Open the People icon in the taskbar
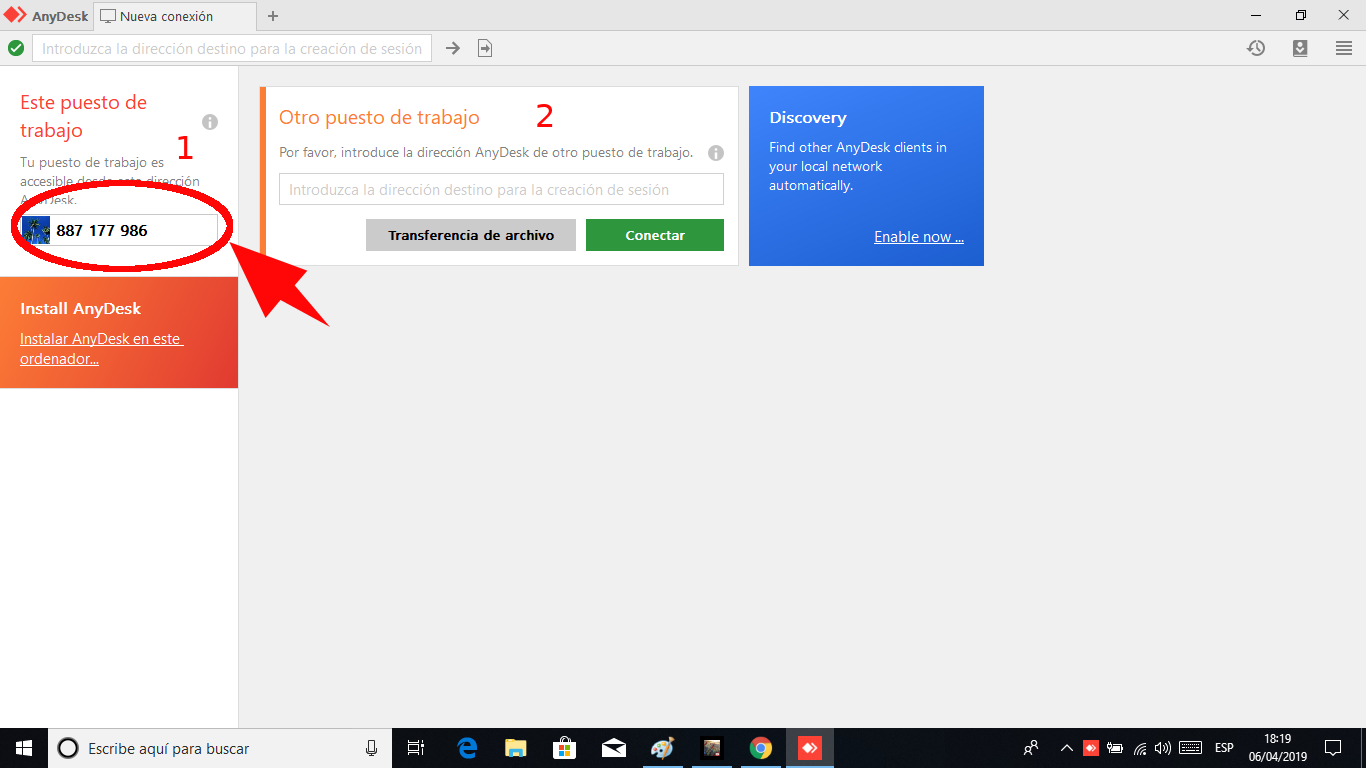Image resolution: width=1366 pixels, height=768 pixels. [1031, 748]
